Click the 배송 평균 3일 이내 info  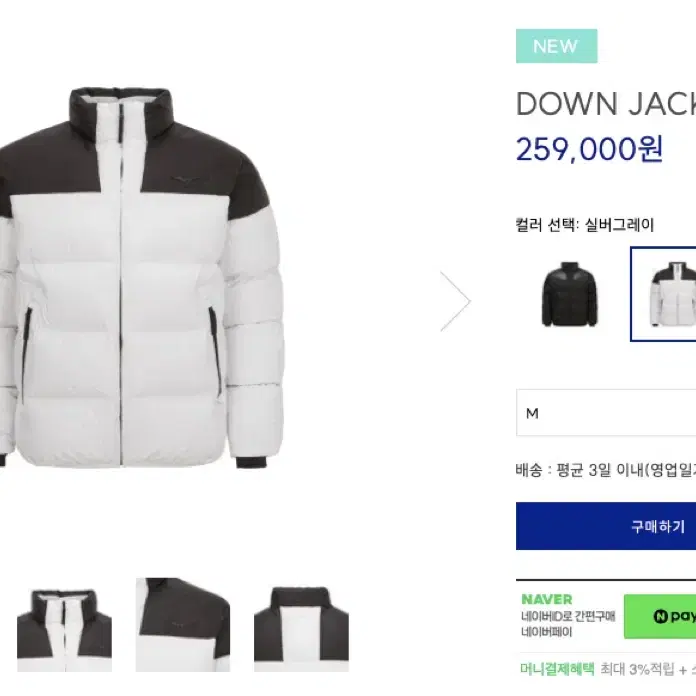pos(606,470)
